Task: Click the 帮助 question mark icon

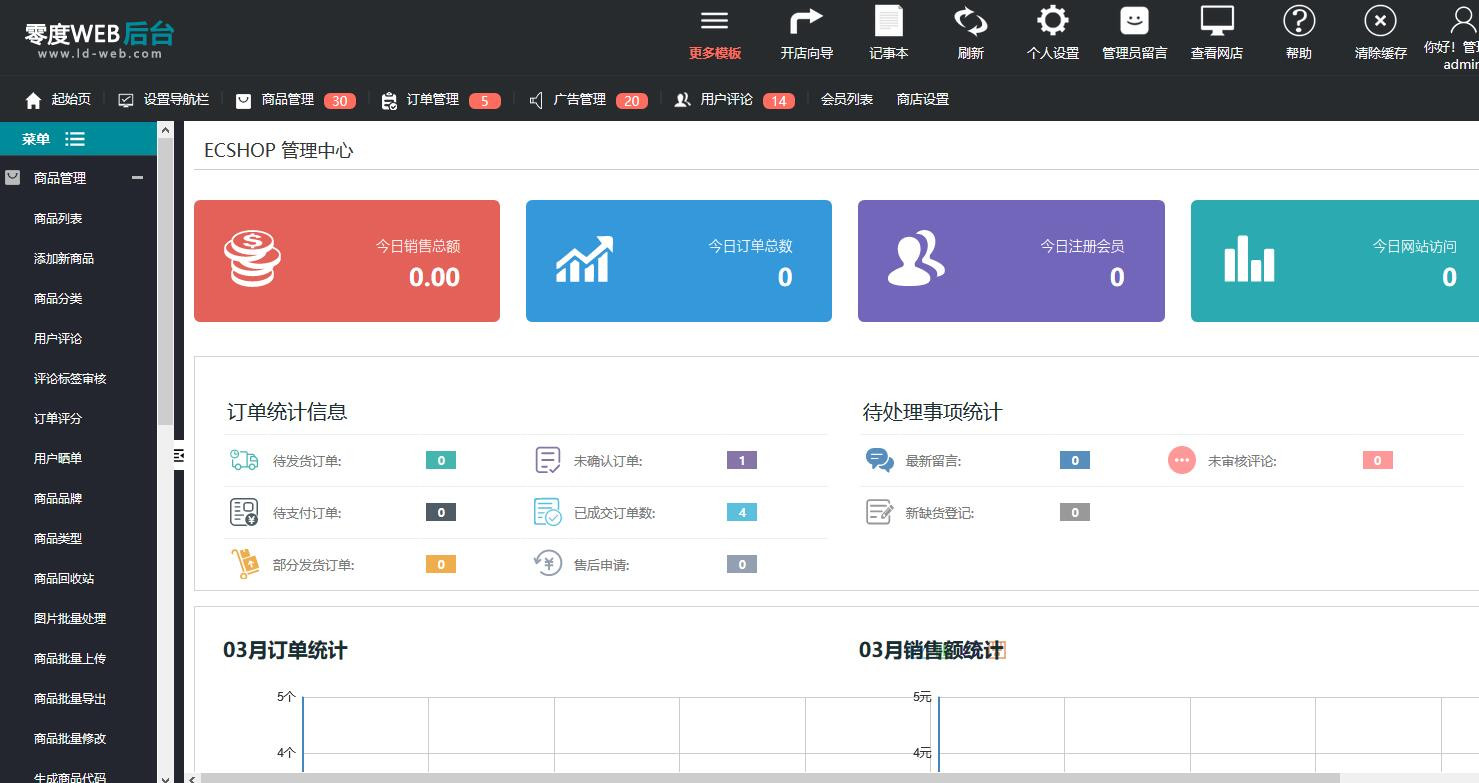Action: (1298, 21)
